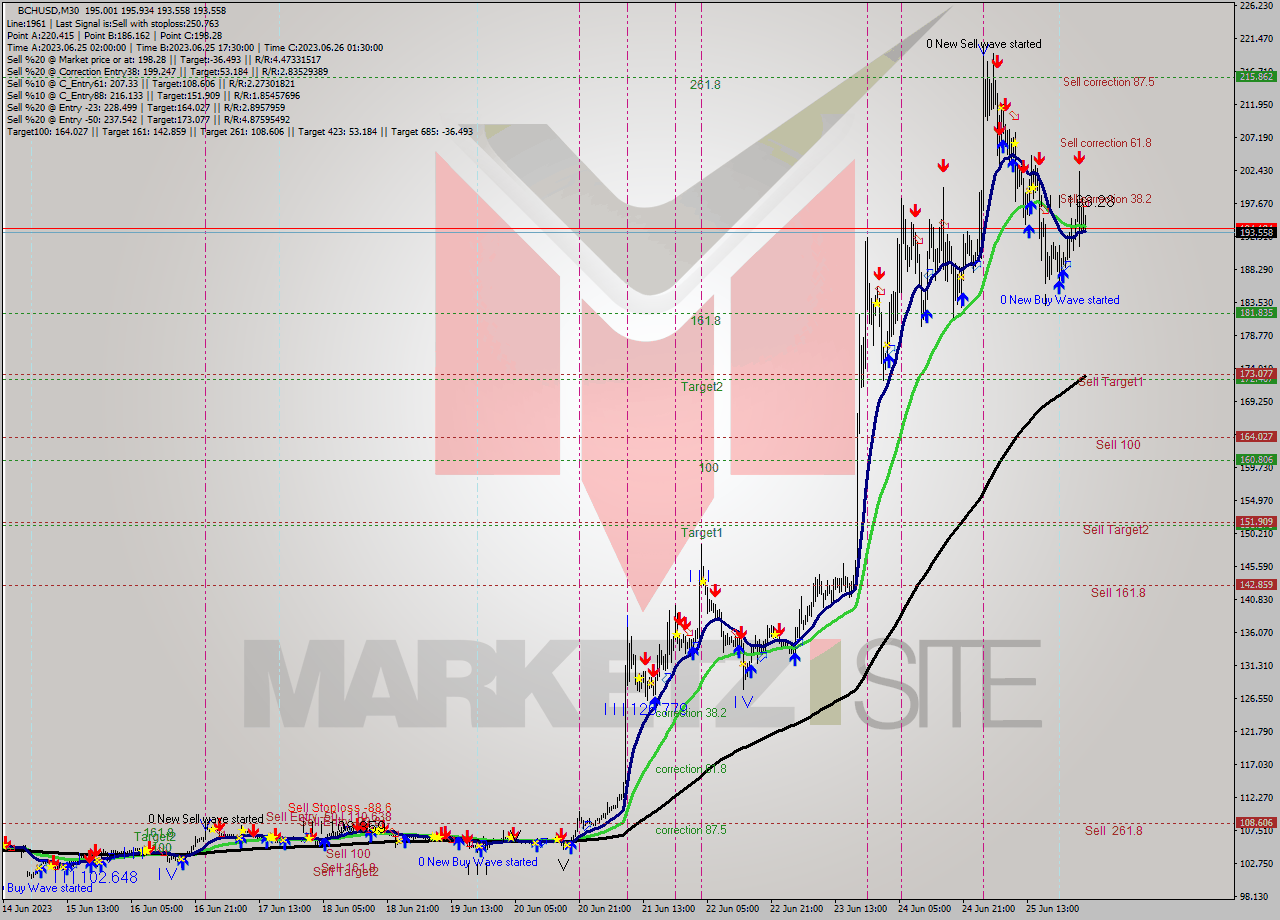Click the red 164.027 price tag
This screenshot has height=920, width=1280.
(1256, 436)
